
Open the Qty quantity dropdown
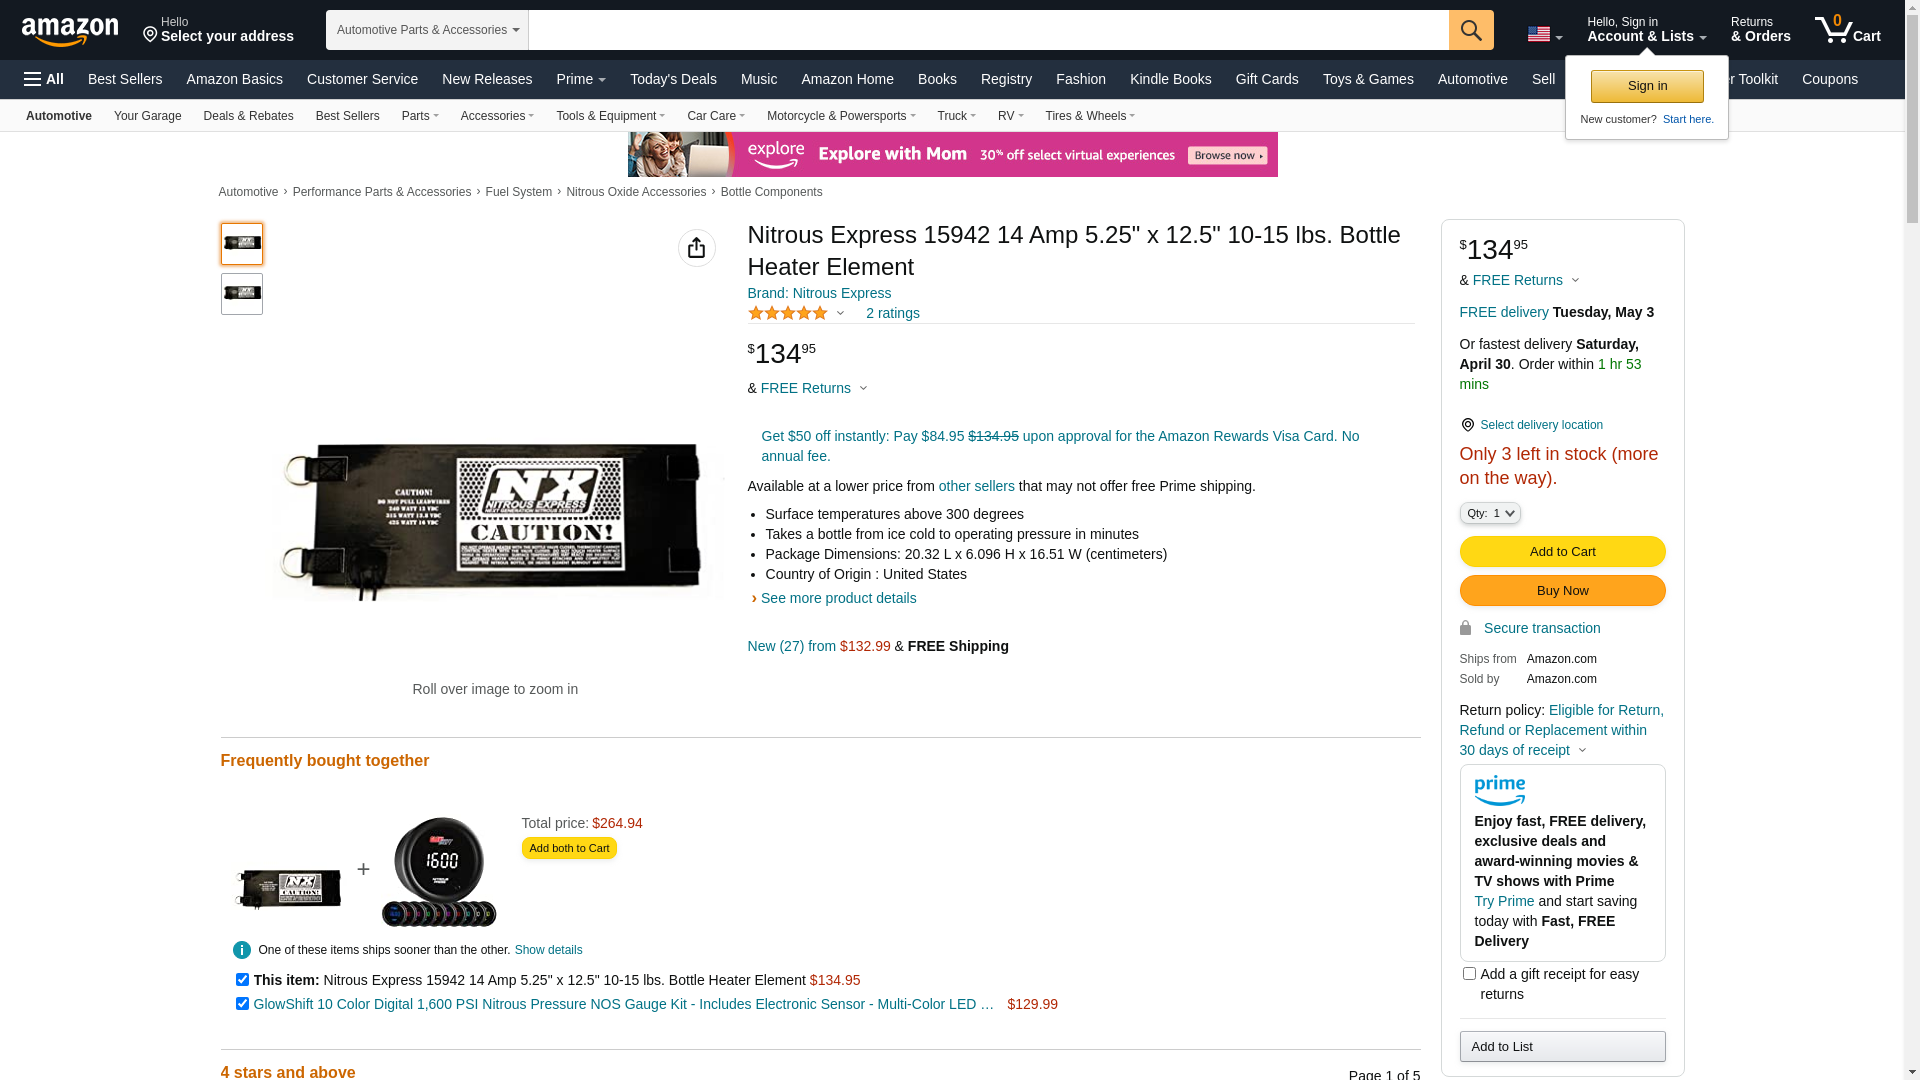tap(1489, 513)
